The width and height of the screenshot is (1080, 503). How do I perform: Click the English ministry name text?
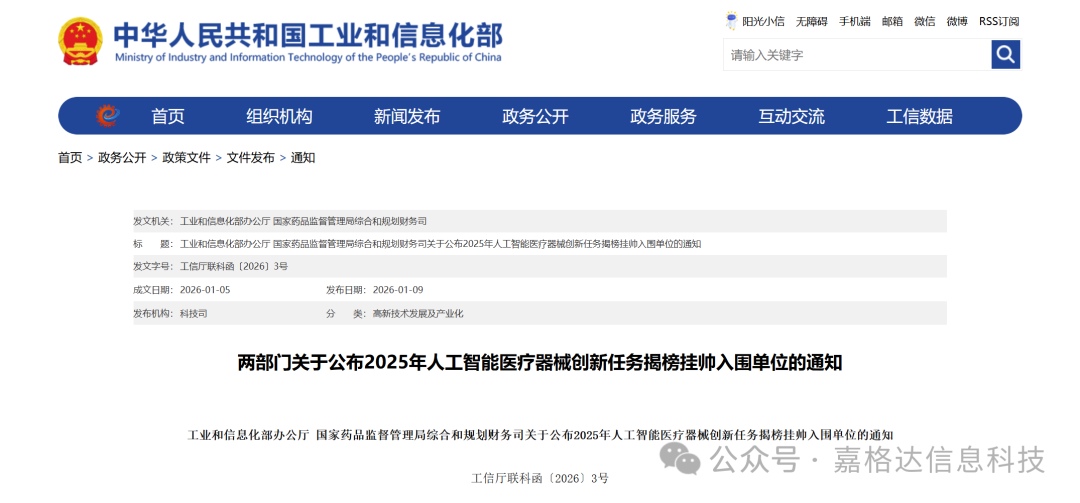click(x=308, y=57)
